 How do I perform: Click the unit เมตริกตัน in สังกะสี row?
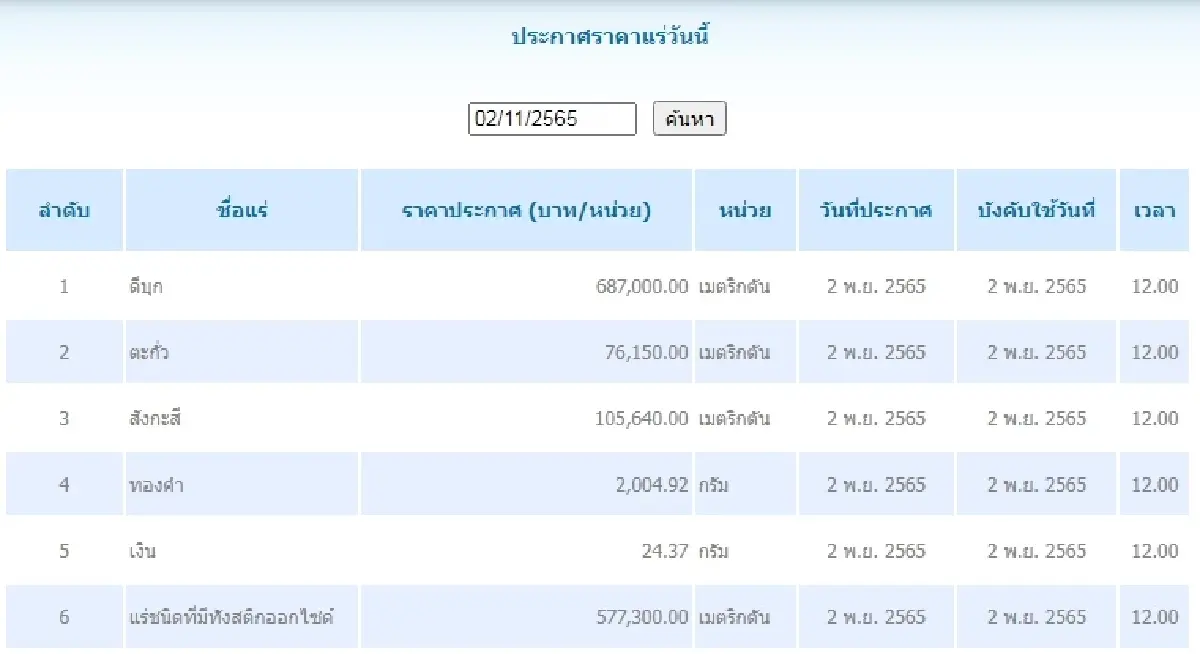pos(735,418)
